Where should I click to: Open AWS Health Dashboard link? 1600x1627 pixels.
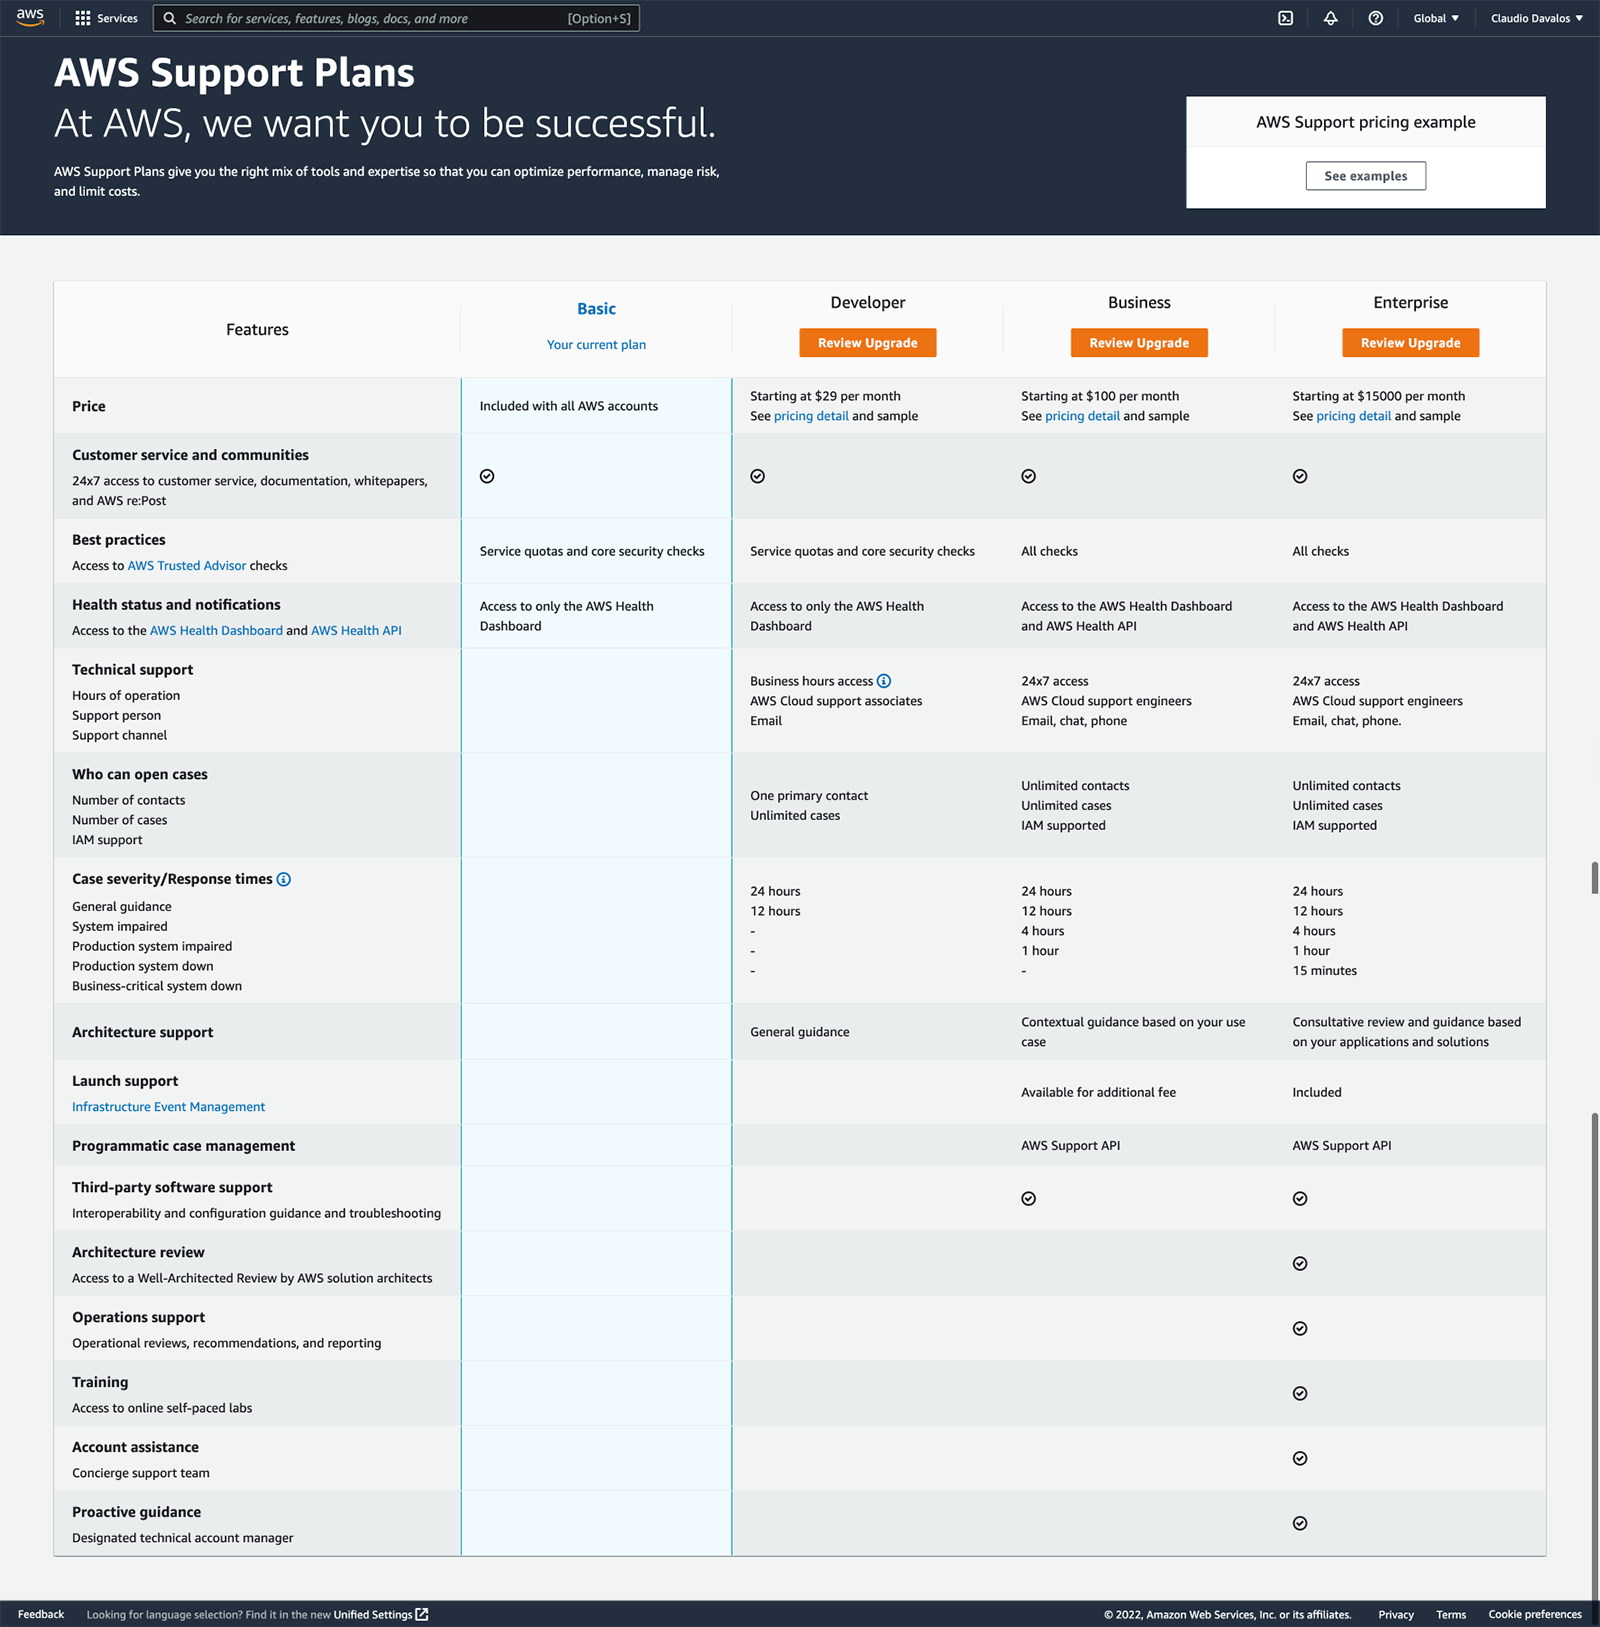click(x=216, y=631)
